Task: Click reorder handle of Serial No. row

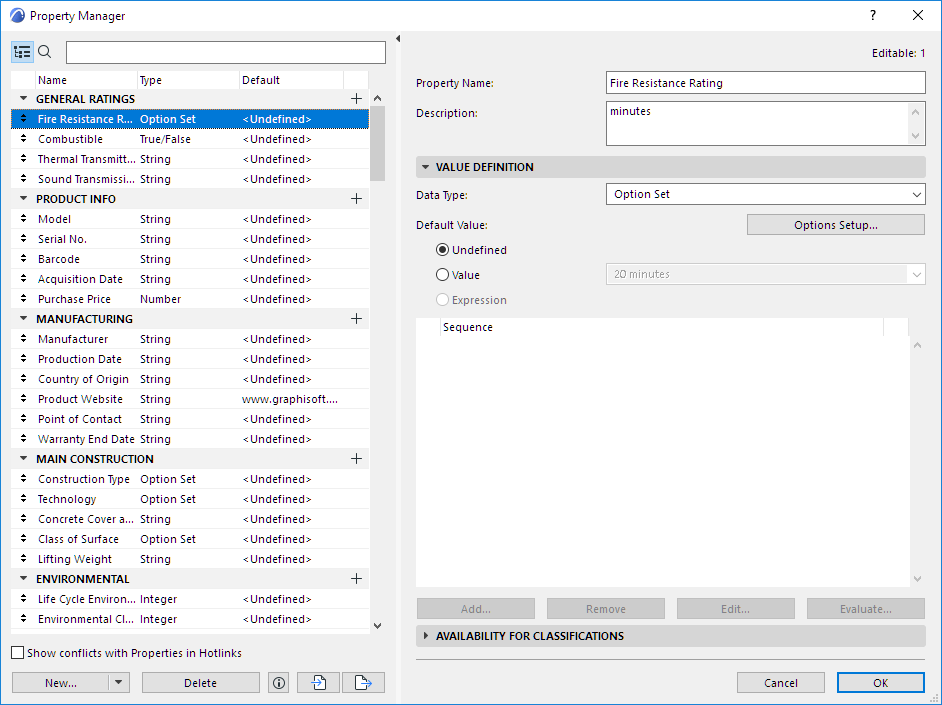Action: (x=23, y=239)
